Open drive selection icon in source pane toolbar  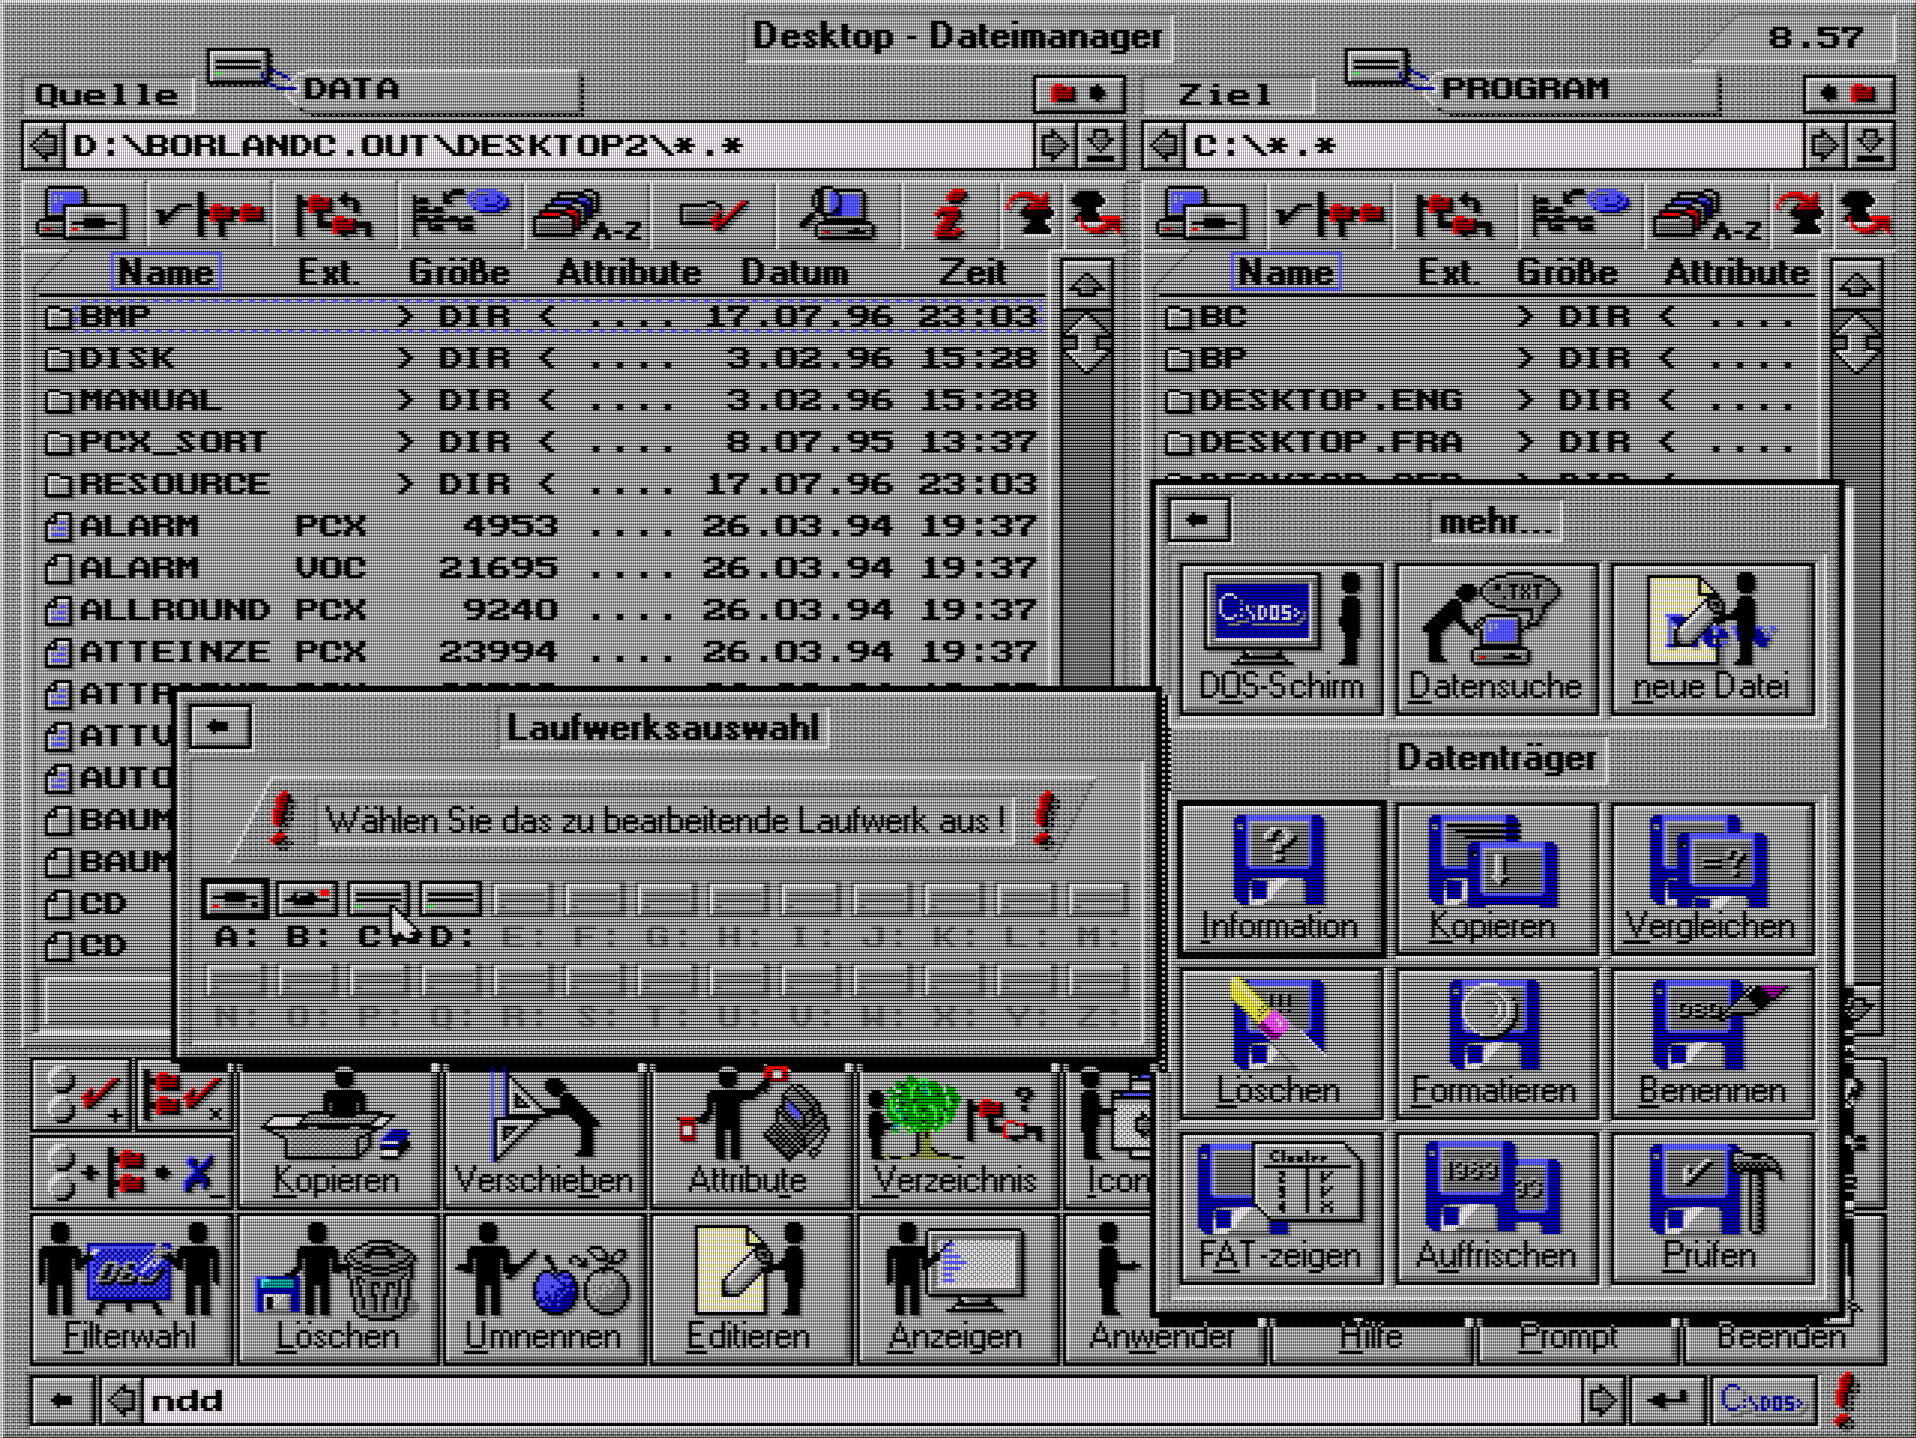[x=82, y=214]
